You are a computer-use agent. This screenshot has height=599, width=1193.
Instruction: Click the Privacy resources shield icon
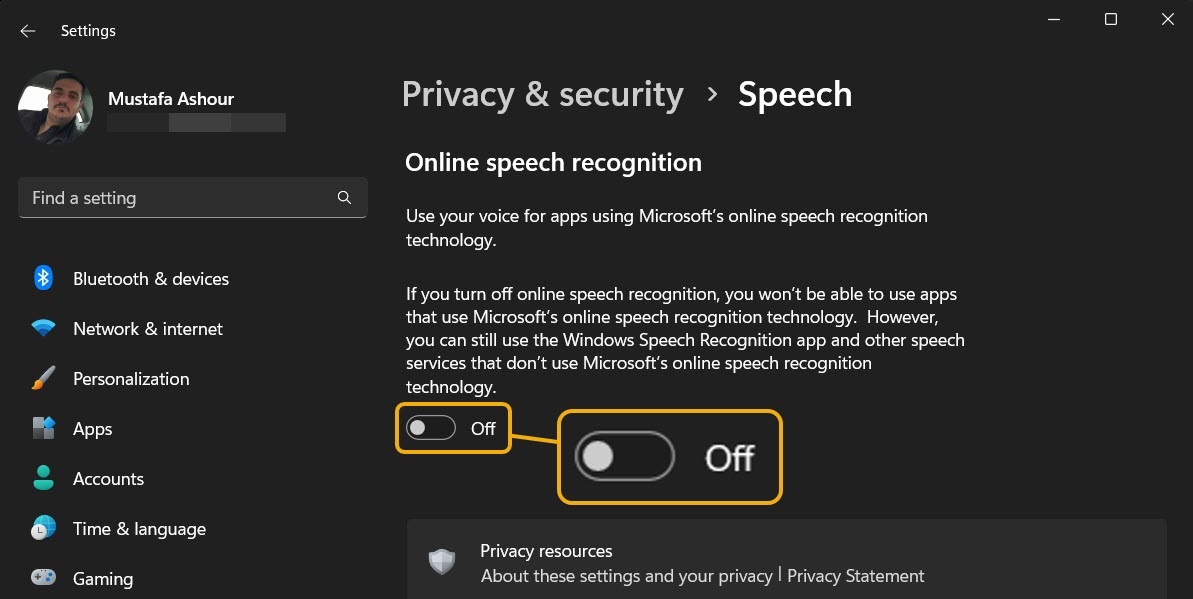pos(441,562)
